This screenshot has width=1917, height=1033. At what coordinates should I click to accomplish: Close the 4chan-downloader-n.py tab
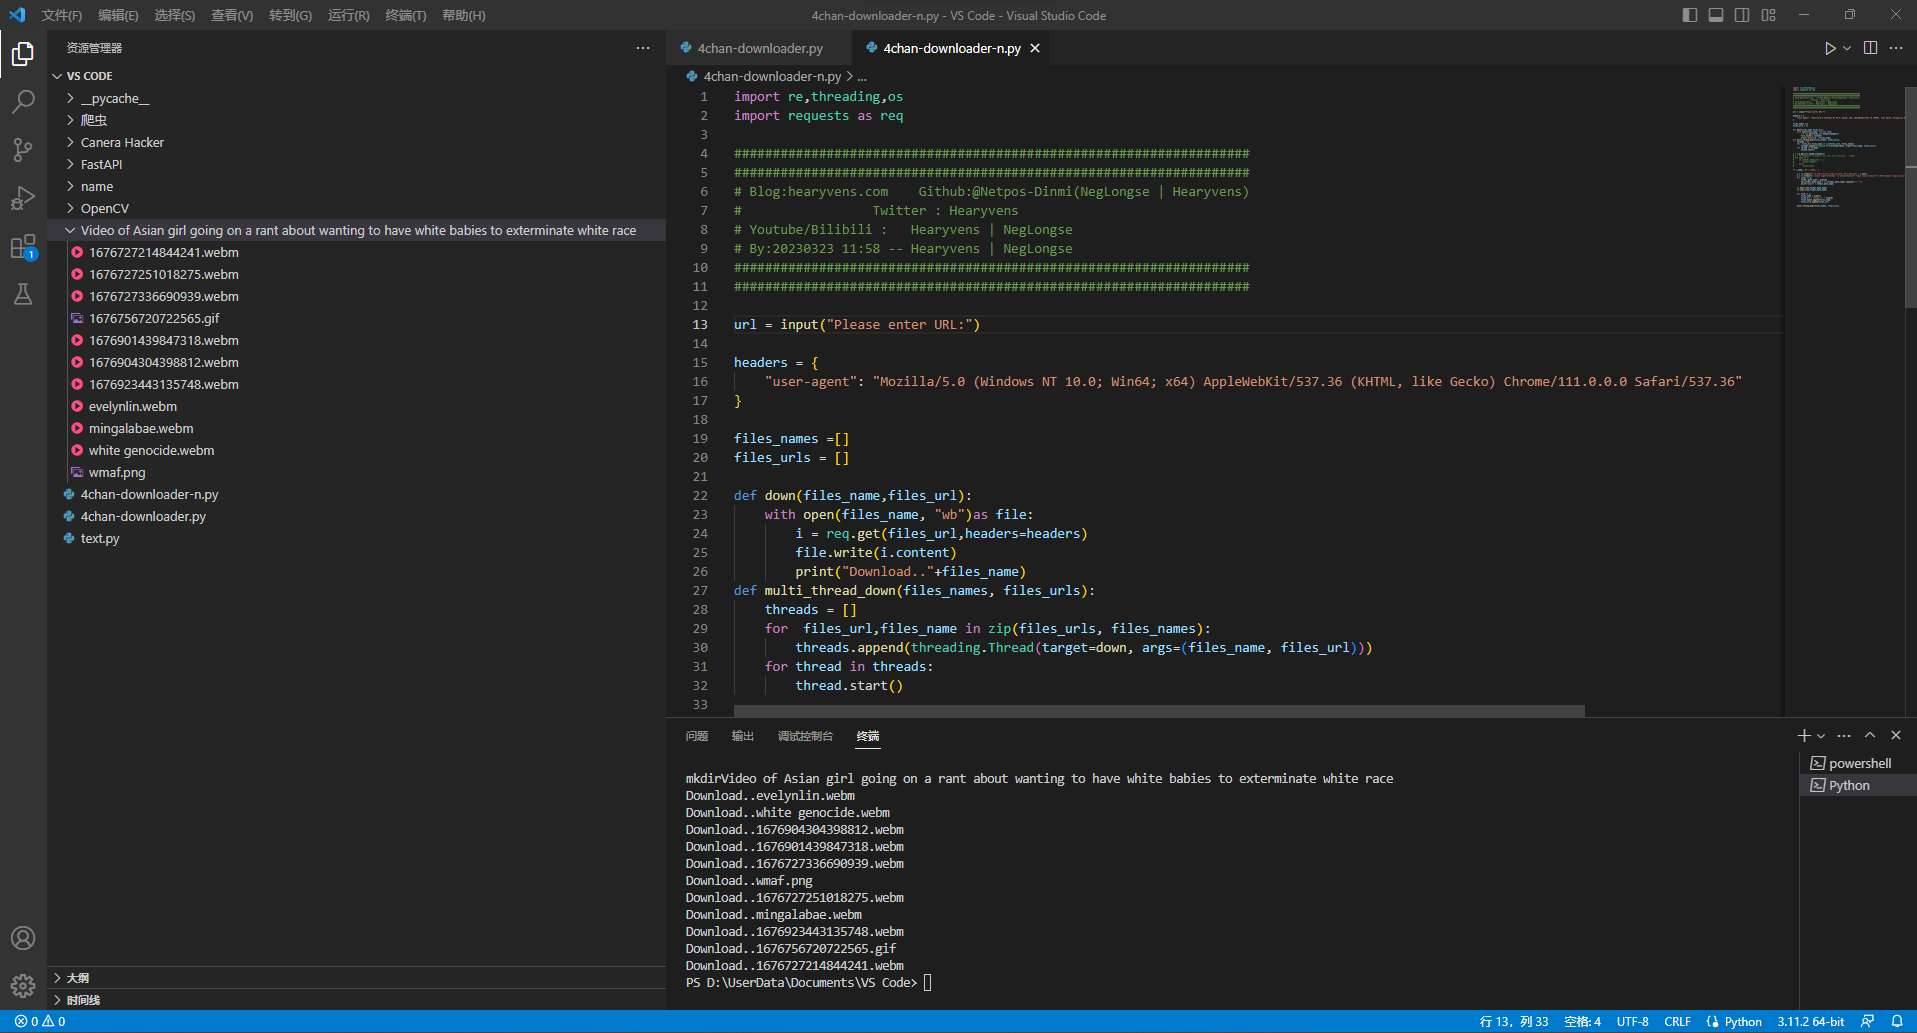click(x=1035, y=48)
